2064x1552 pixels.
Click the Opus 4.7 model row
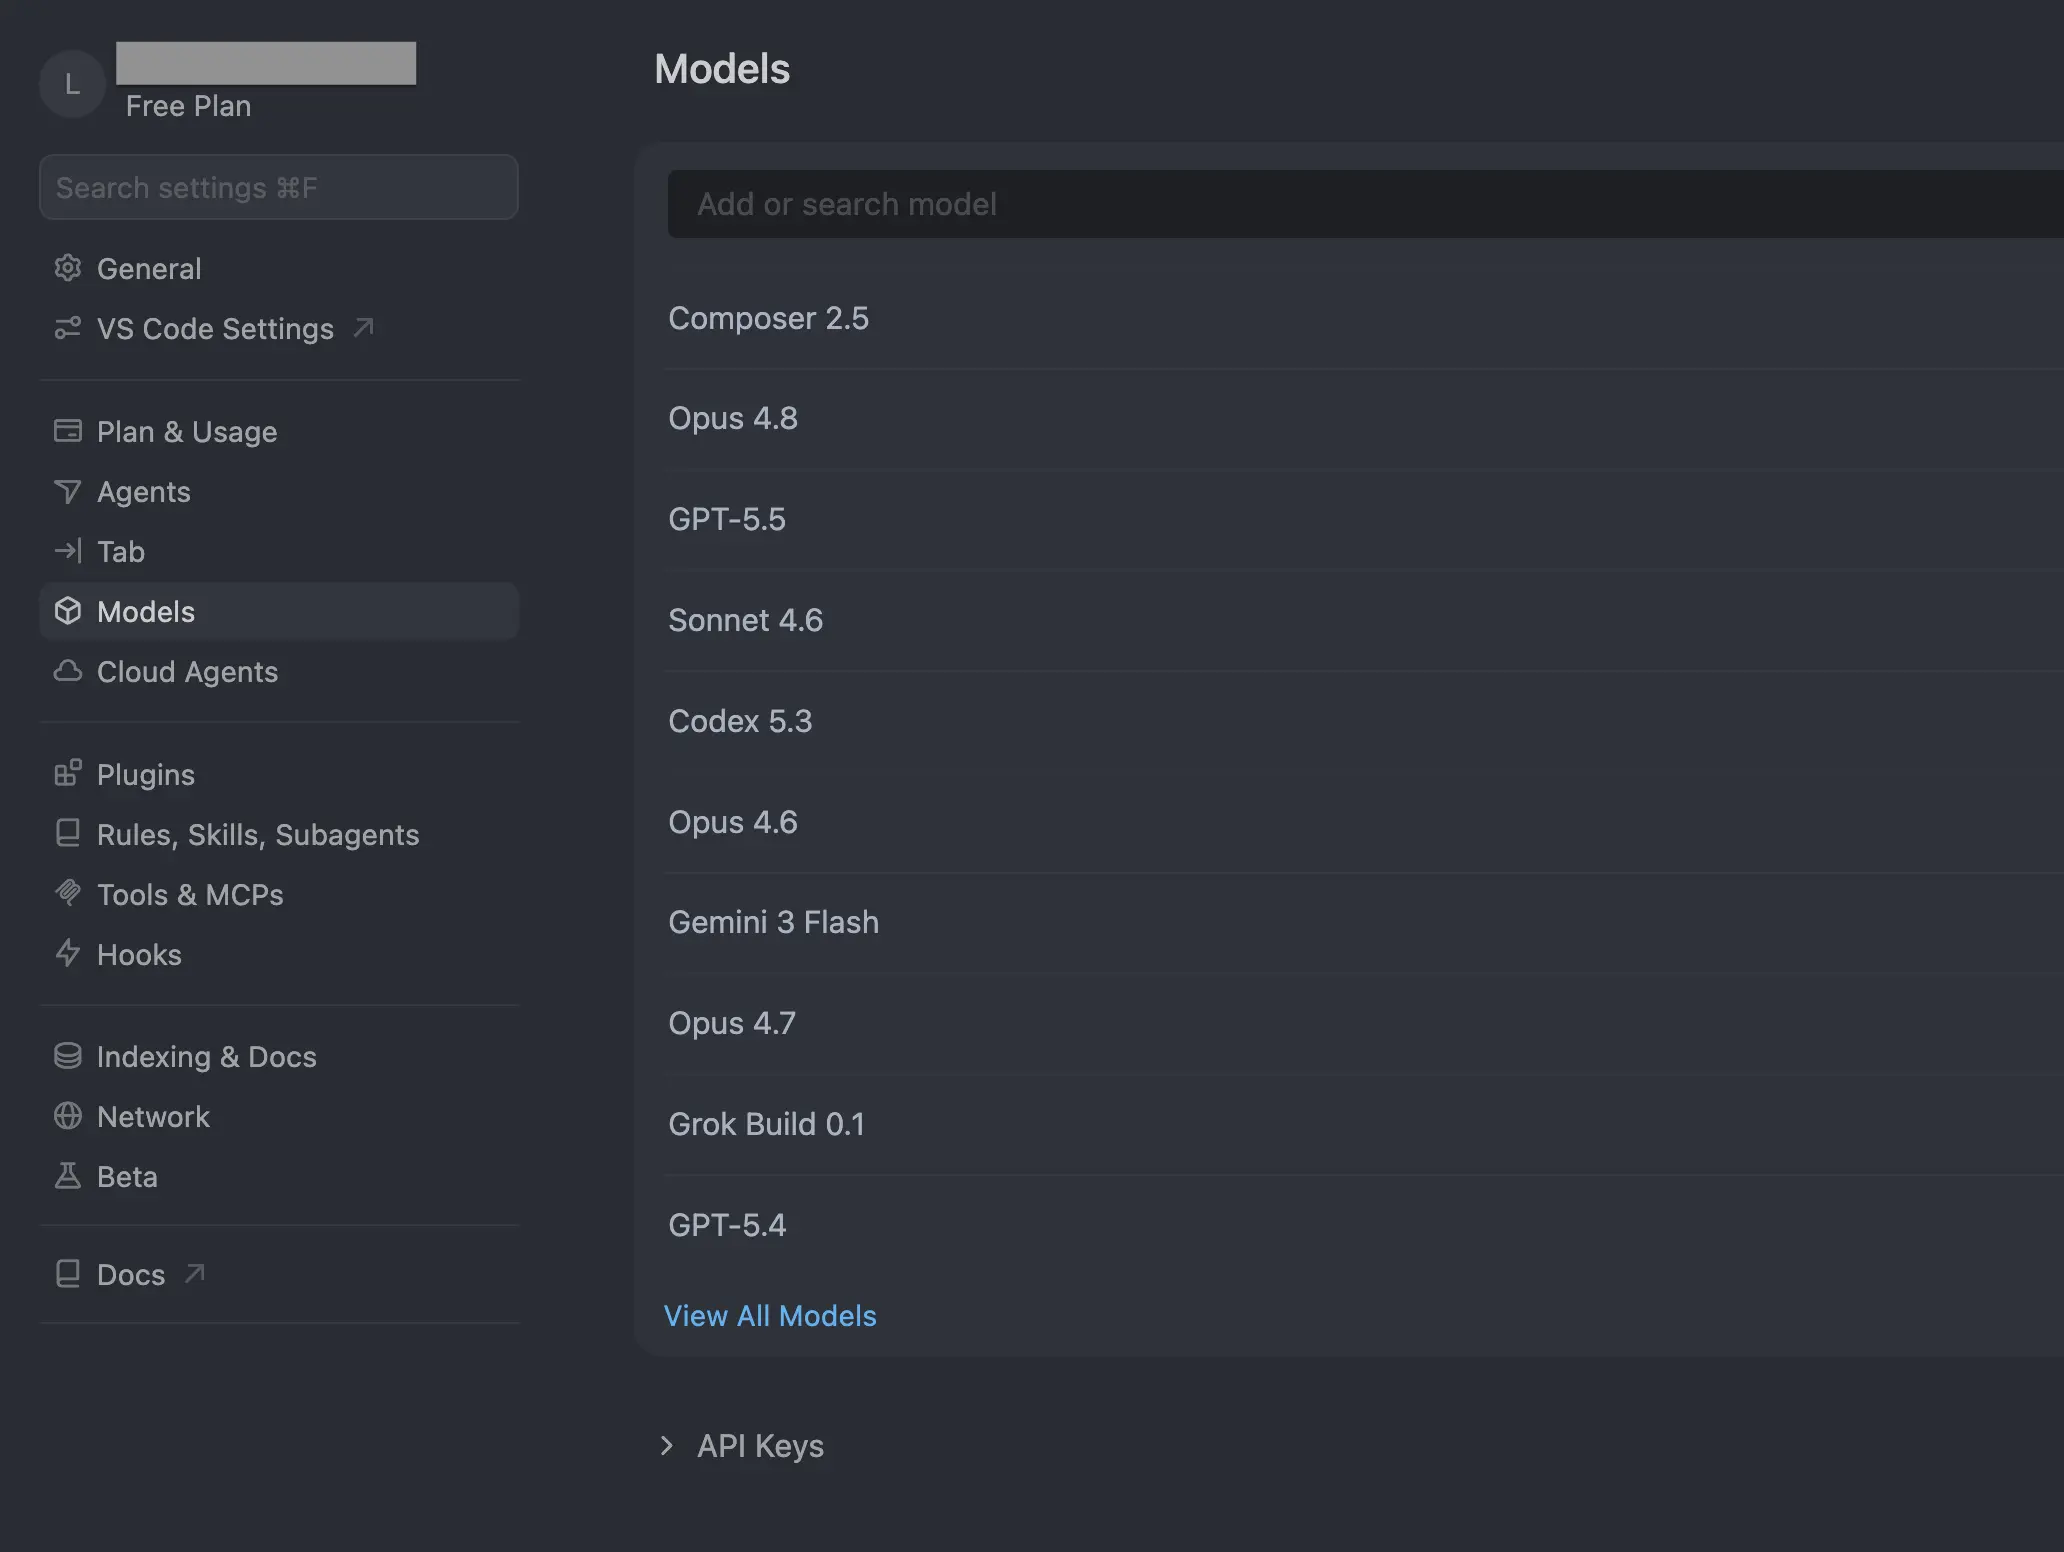tap(1365, 1023)
